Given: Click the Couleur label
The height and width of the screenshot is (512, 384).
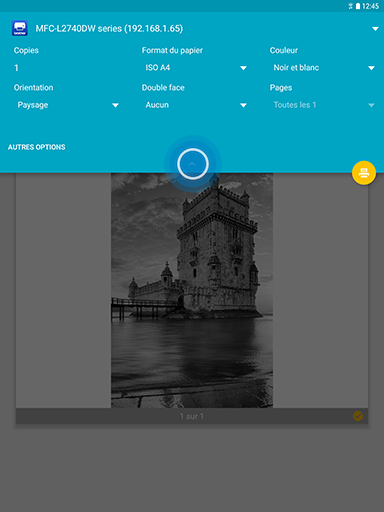Looking at the screenshot, I should click(x=284, y=50).
